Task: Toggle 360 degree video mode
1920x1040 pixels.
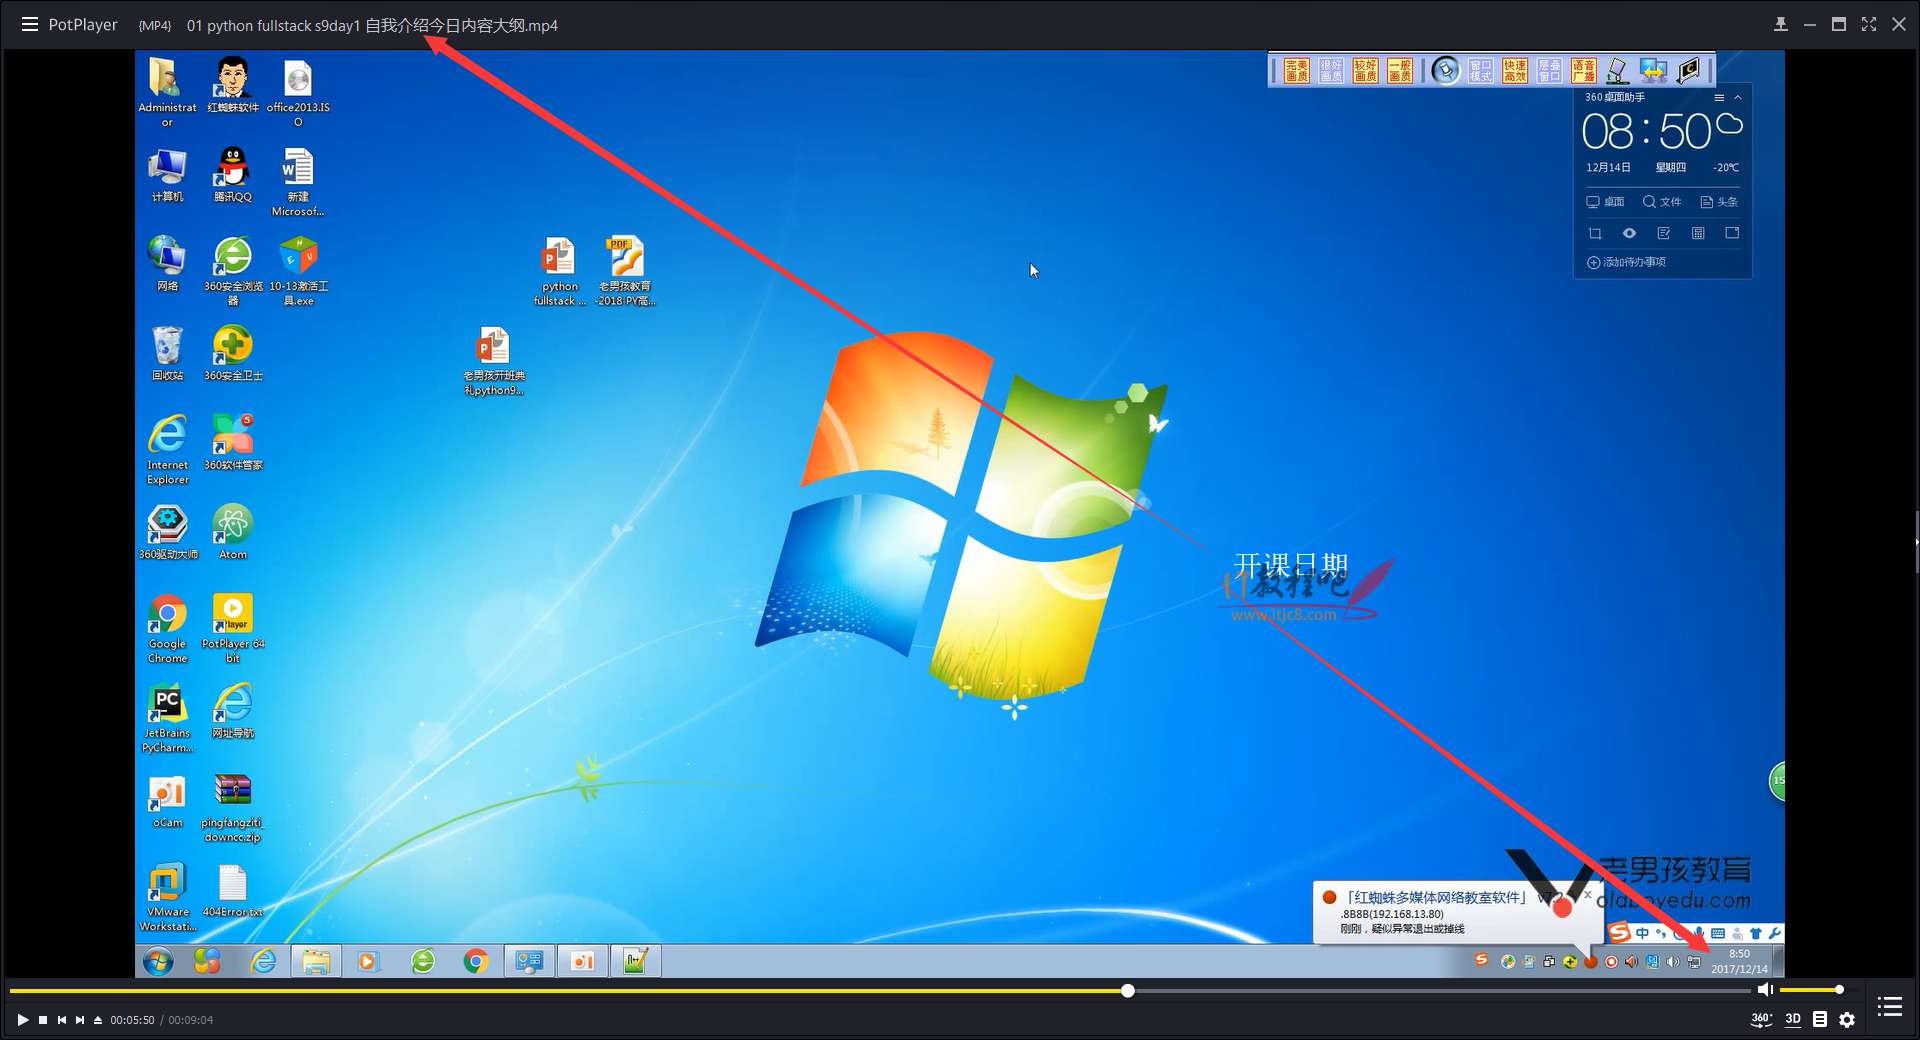Action: pyautogui.click(x=1761, y=1019)
